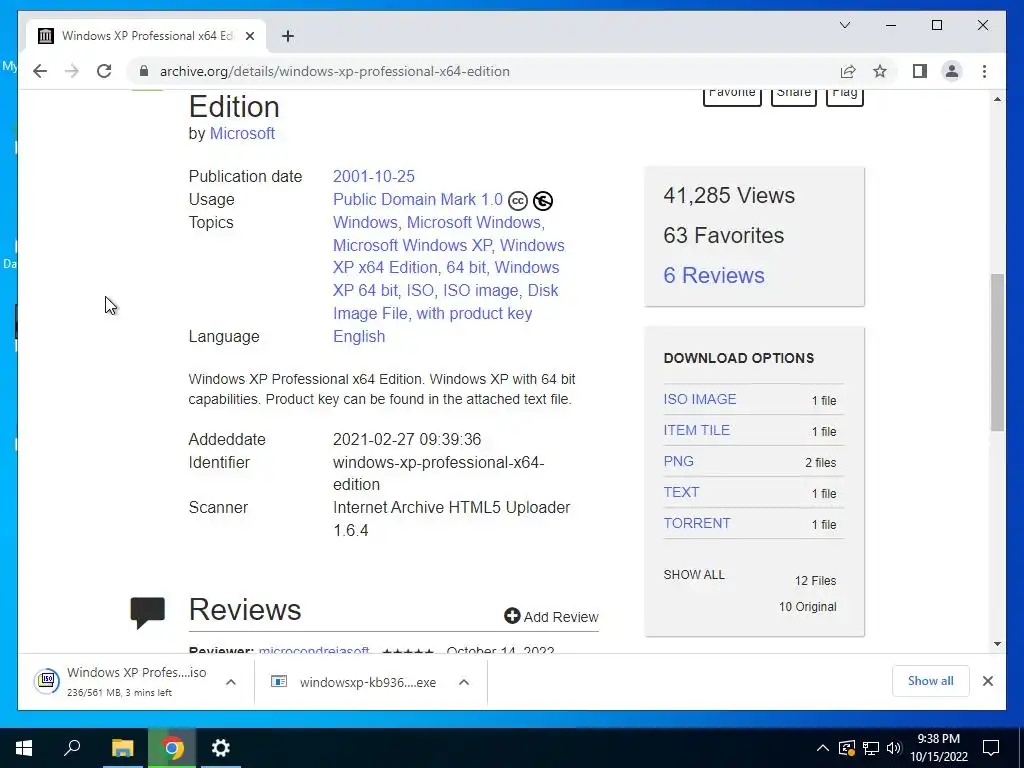This screenshot has height=768, width=1024.
Task: Go back to the previous page
Action: point(40,71)
